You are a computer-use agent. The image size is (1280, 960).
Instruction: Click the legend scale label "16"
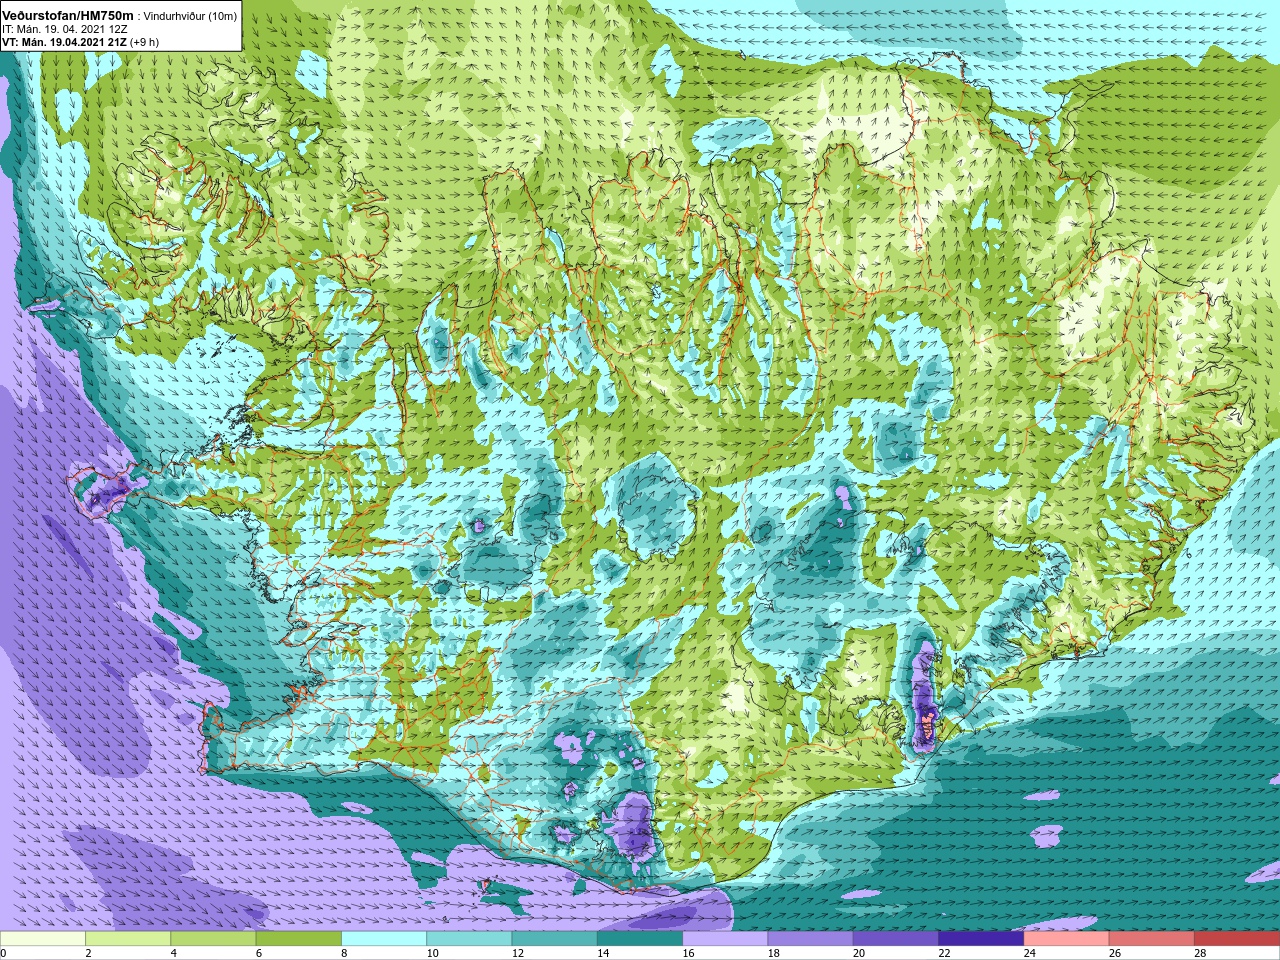(x=690, y=953)
